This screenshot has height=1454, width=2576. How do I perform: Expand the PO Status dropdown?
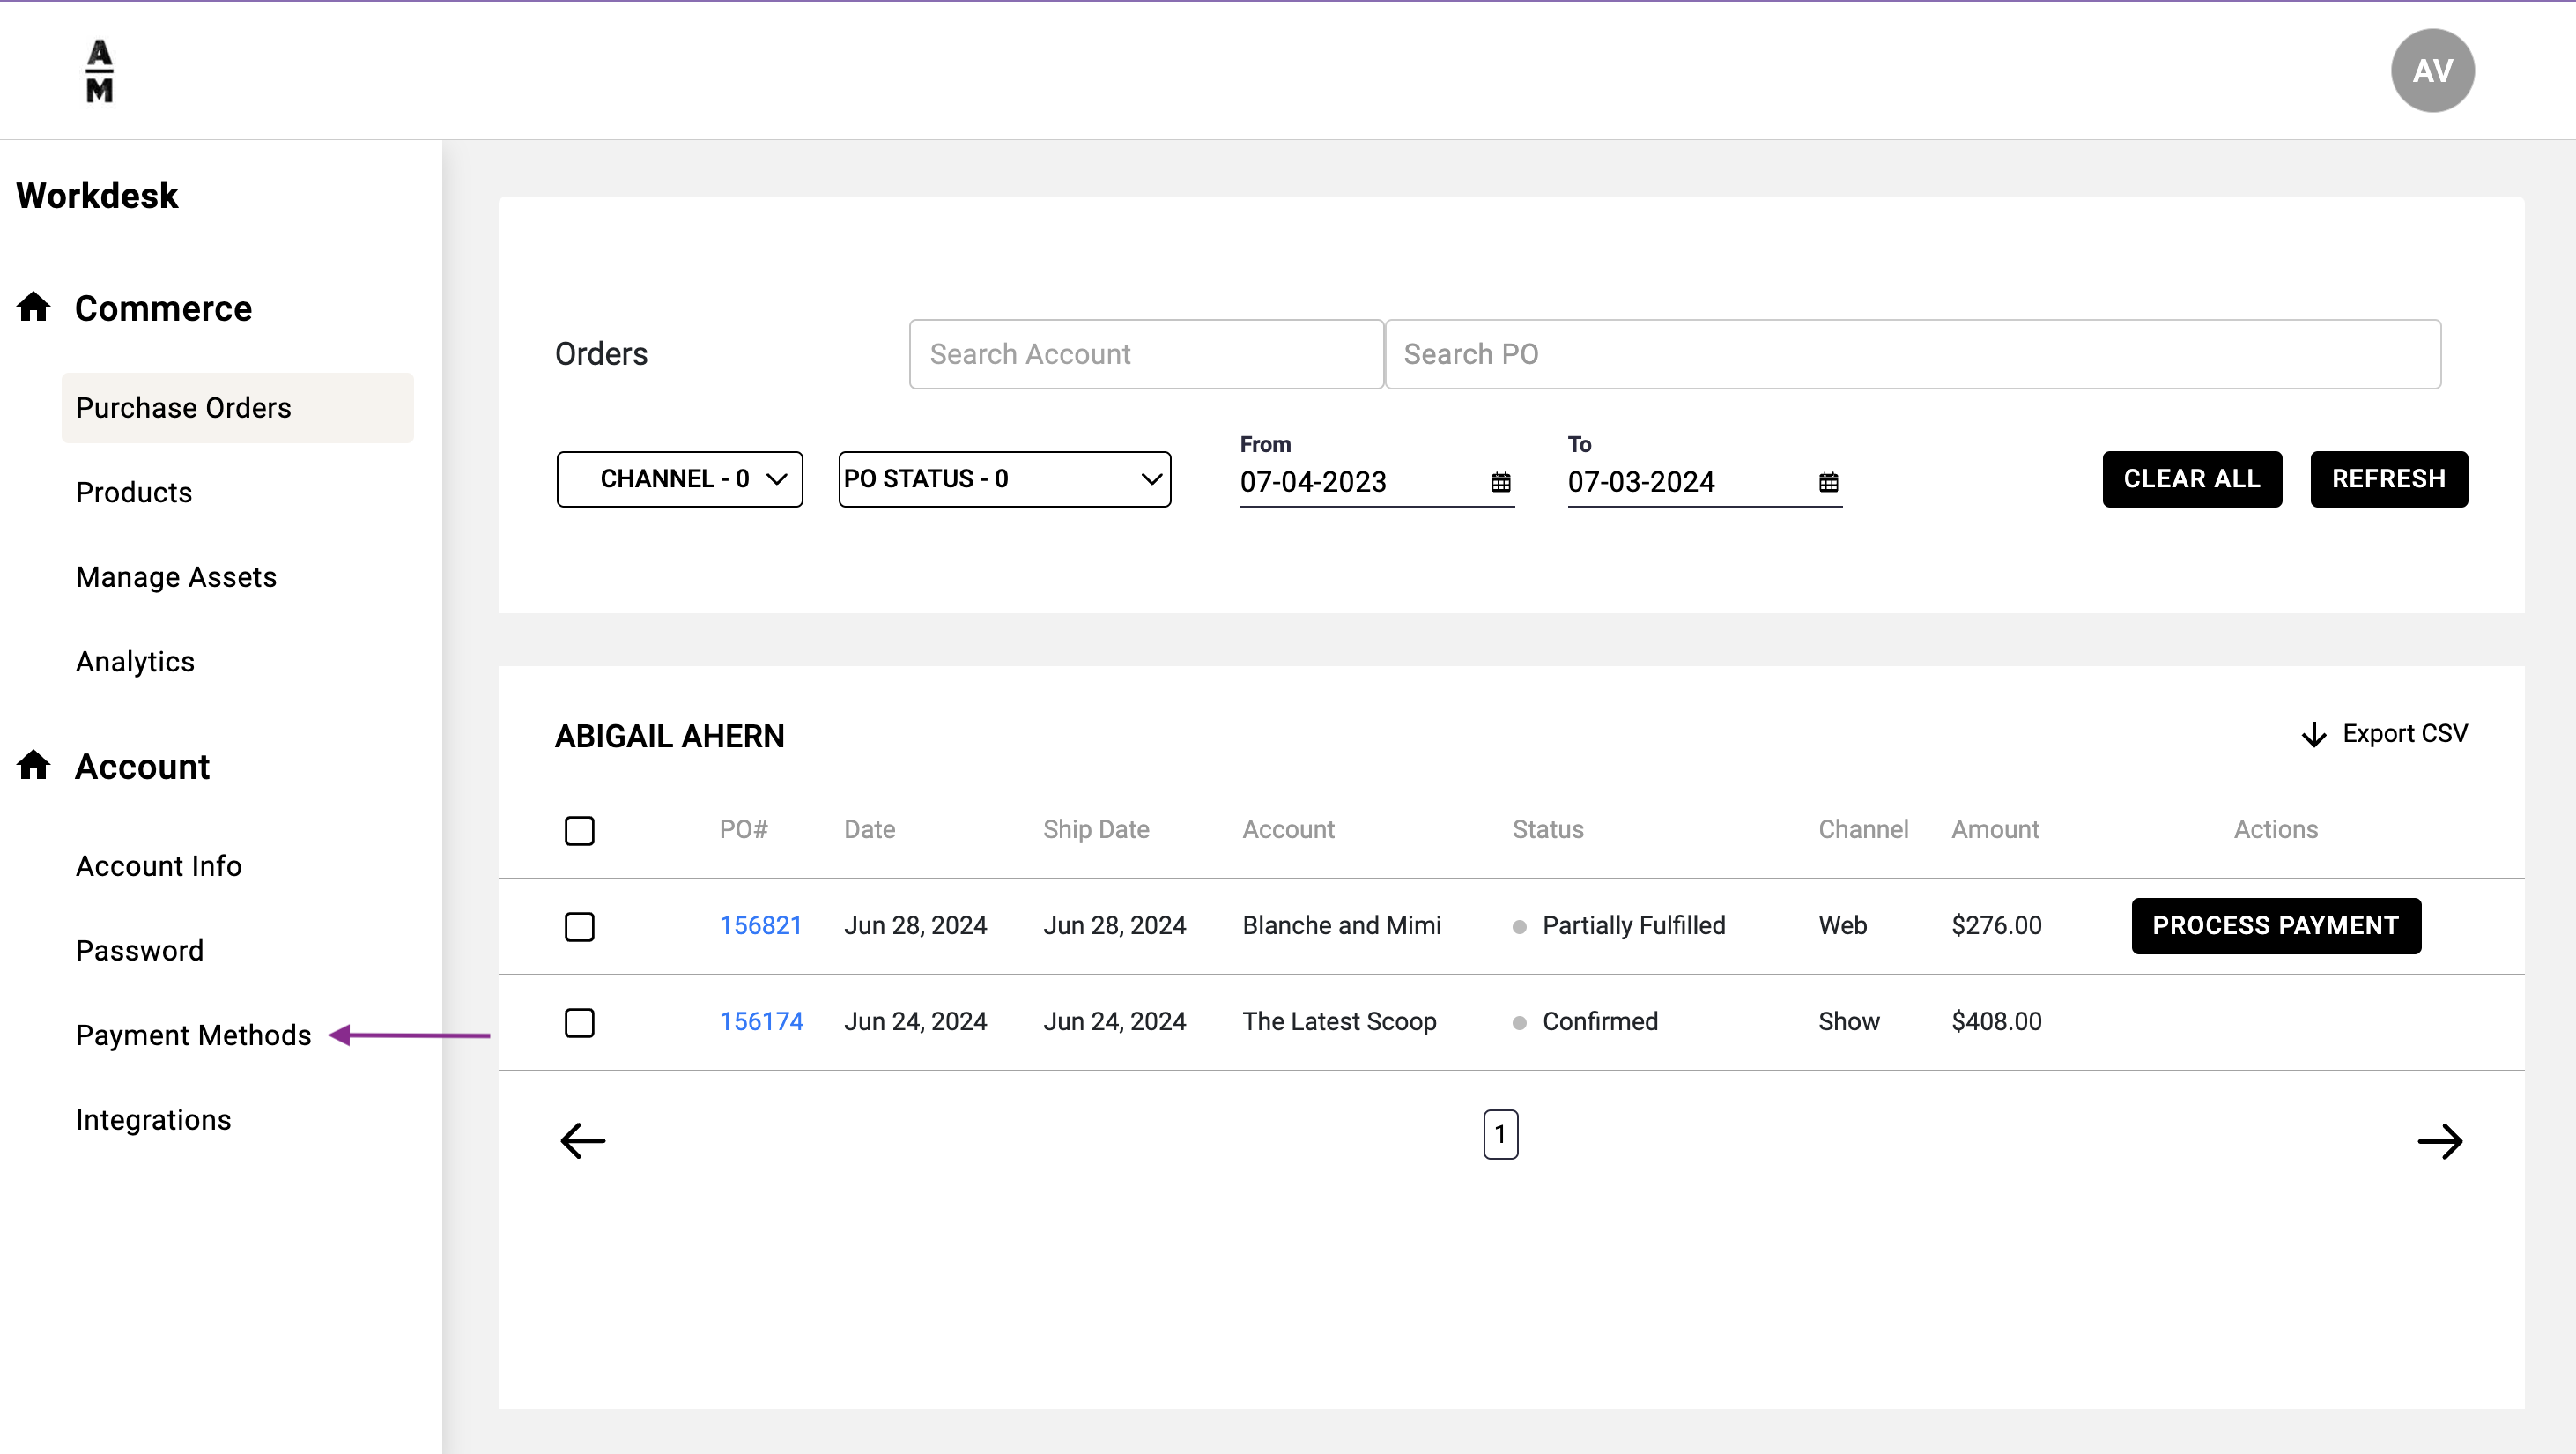click(x=1004, y=479)
